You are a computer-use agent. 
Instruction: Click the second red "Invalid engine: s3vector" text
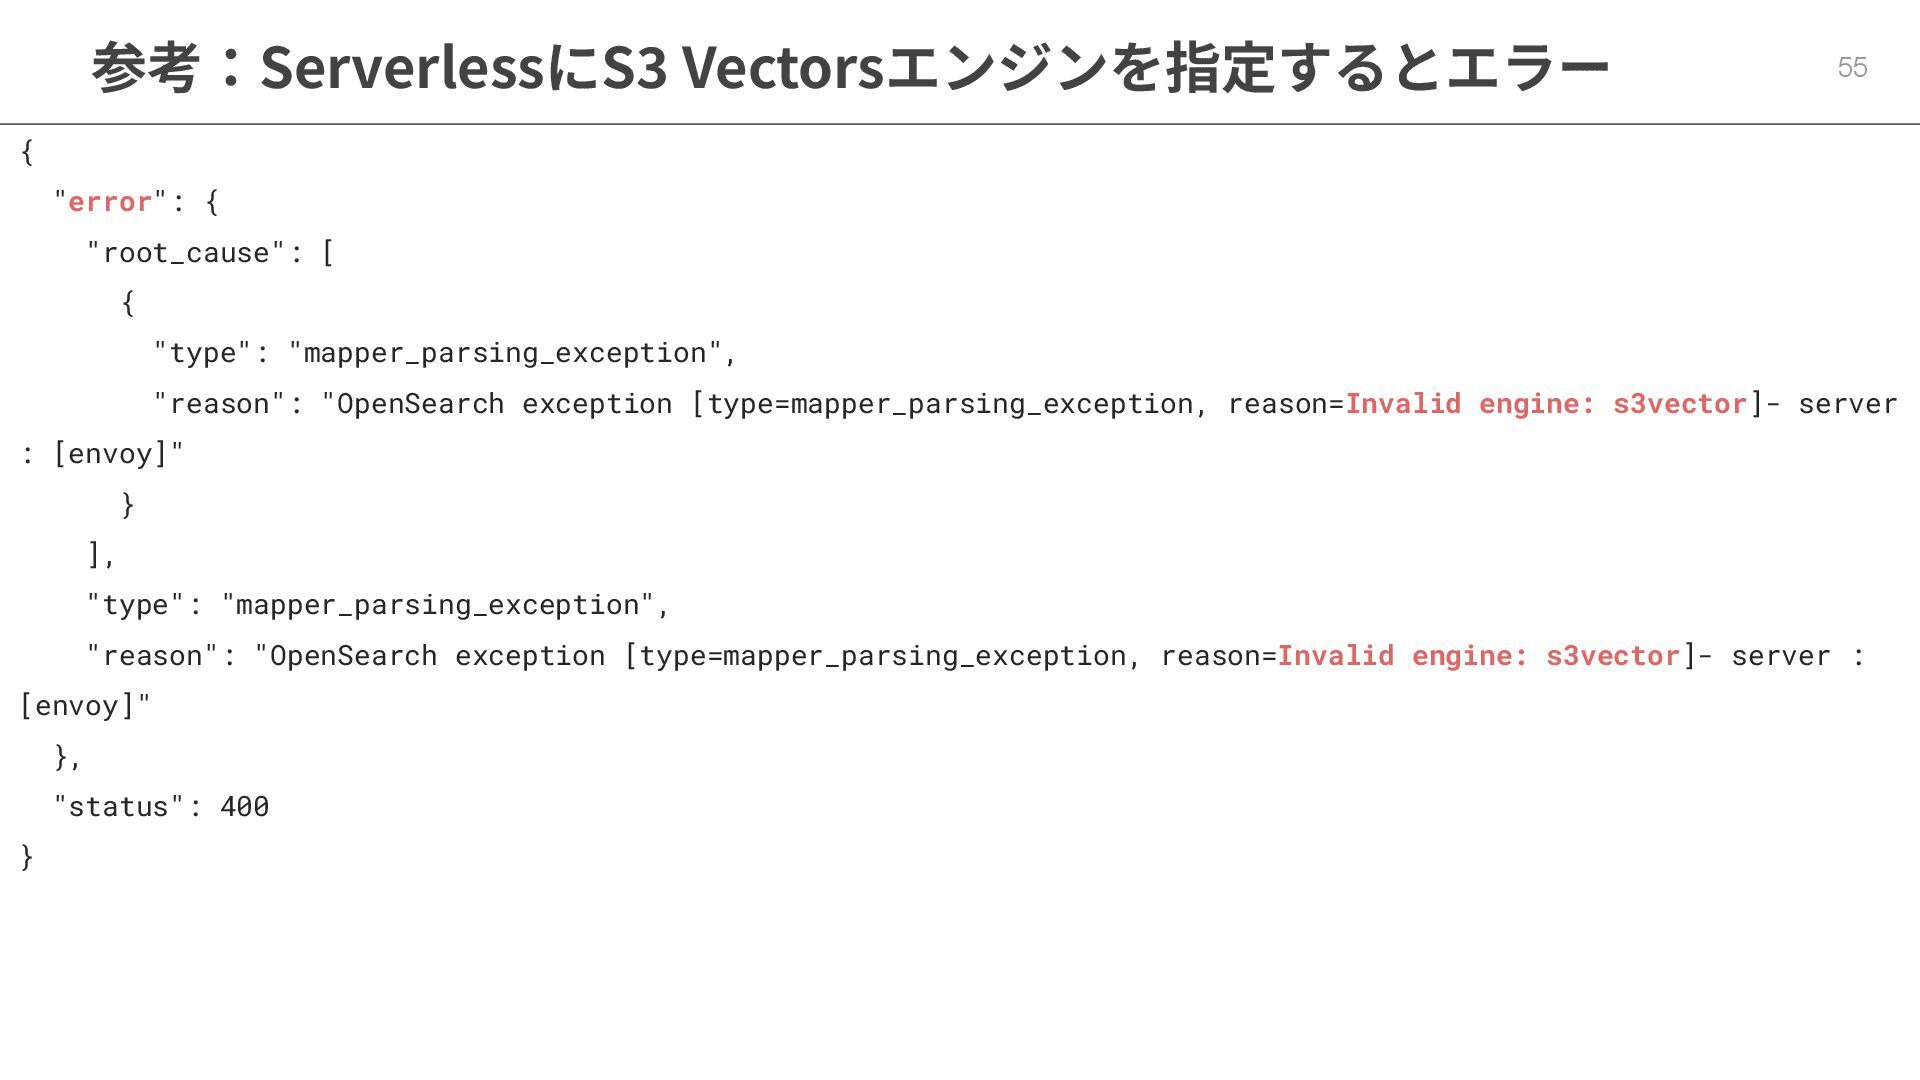point(1479,656)
